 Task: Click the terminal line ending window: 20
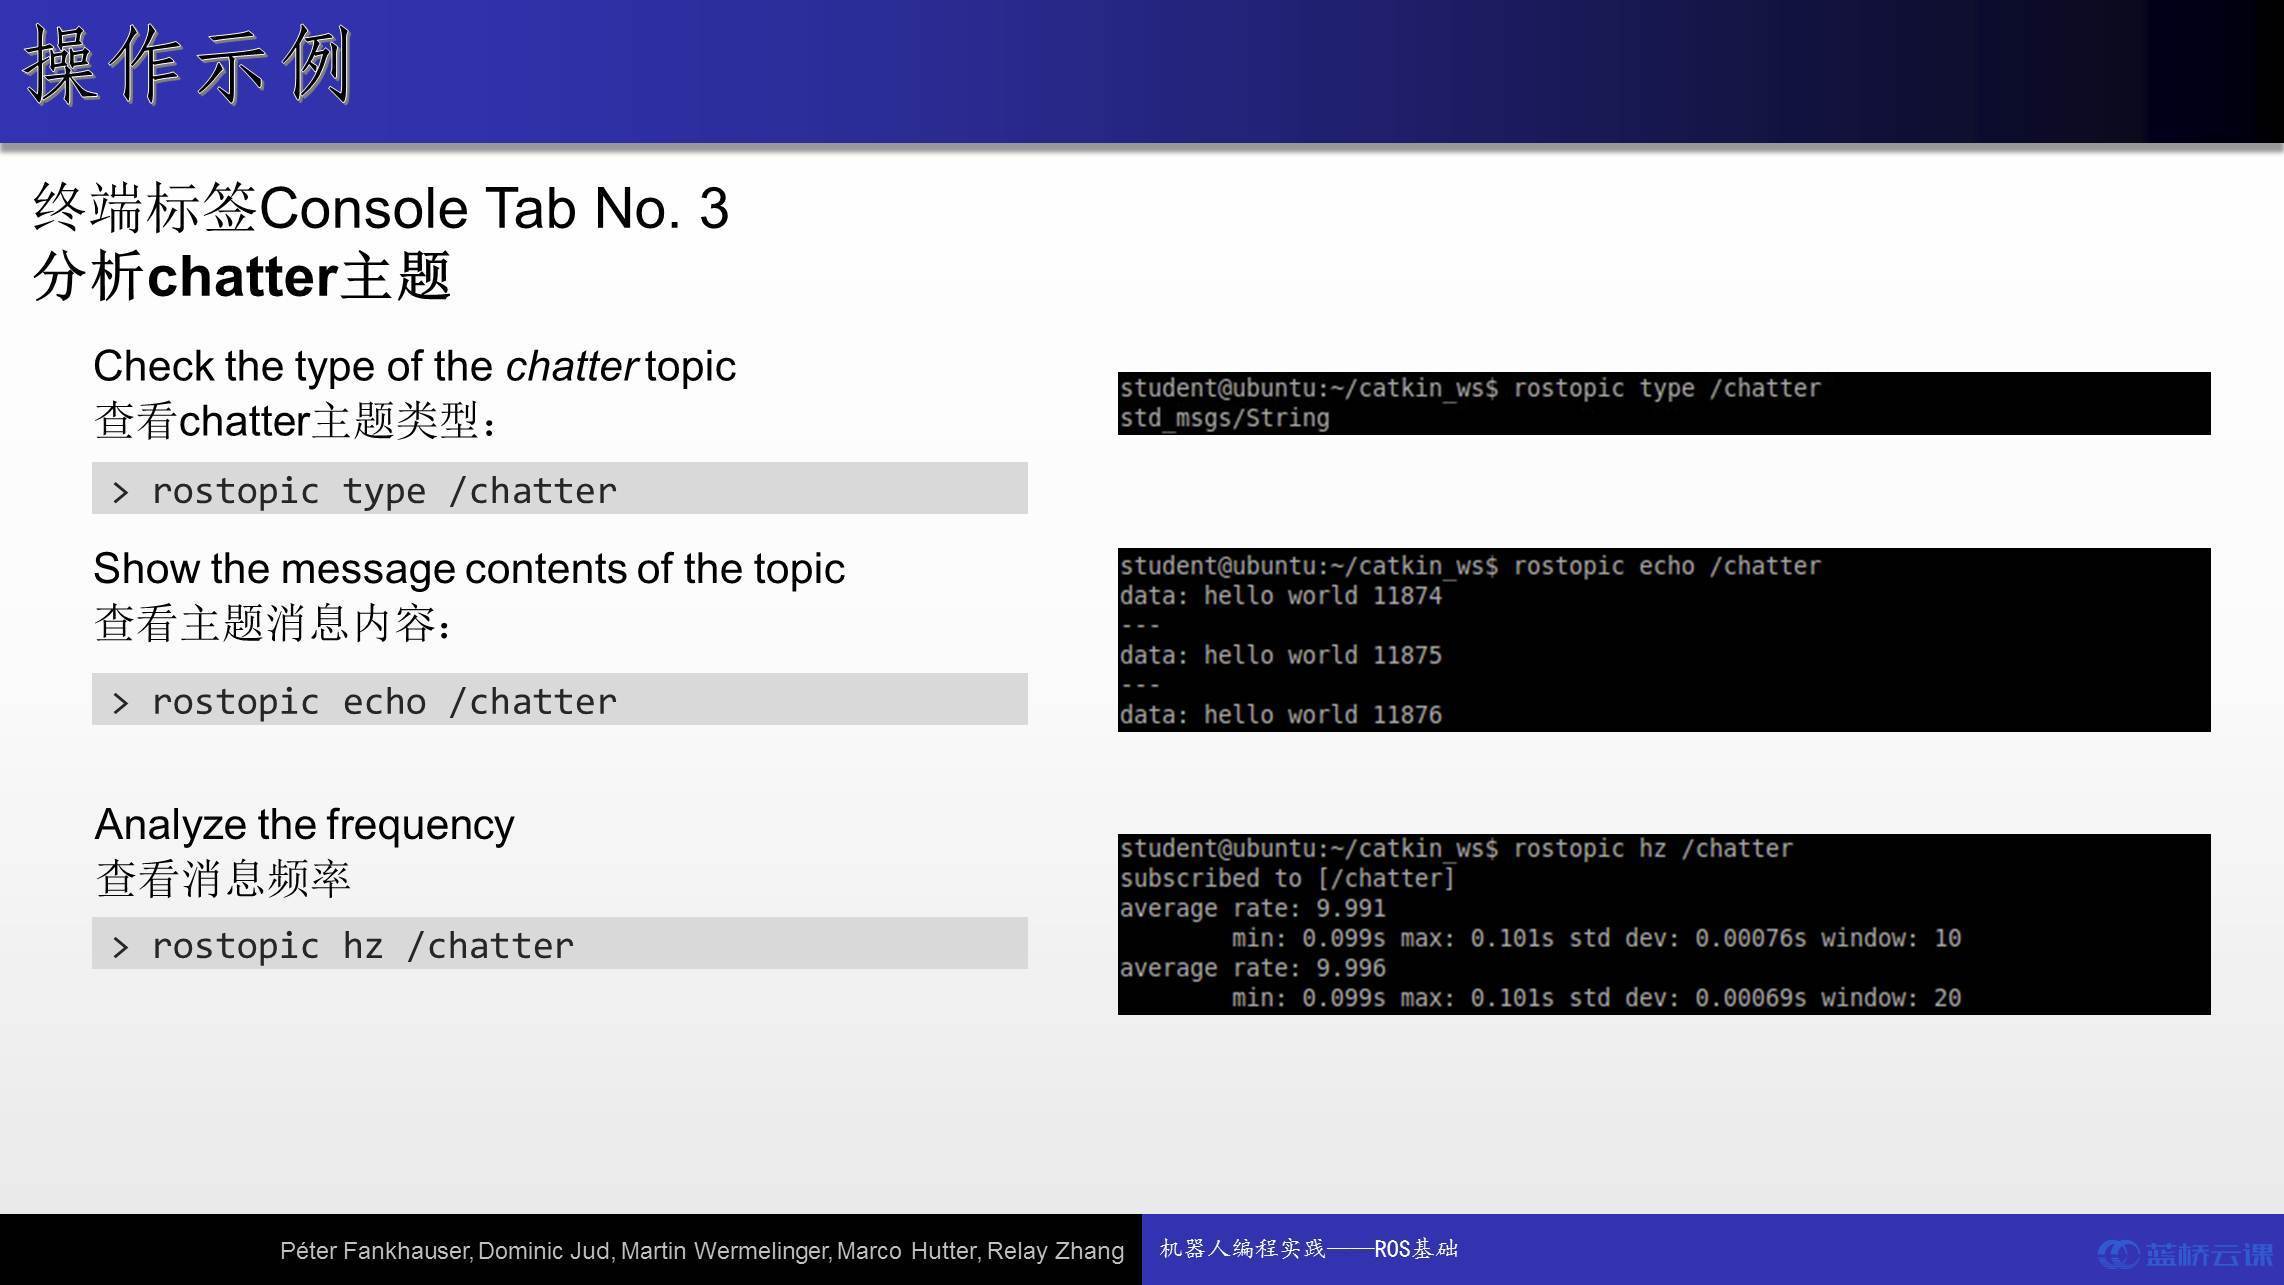[1596, 998]
